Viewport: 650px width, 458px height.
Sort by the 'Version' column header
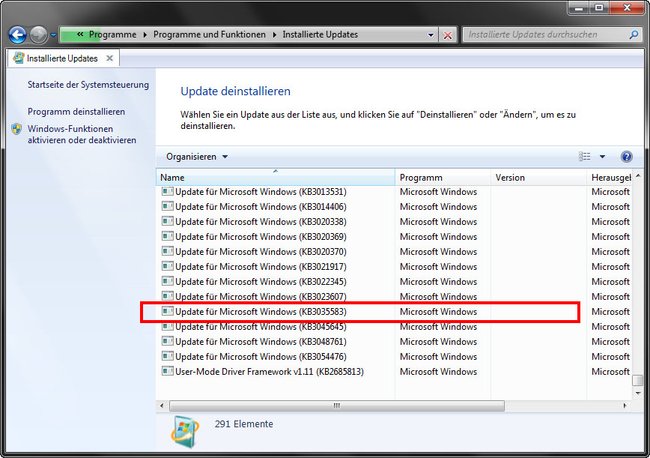(x=538, y=177)
